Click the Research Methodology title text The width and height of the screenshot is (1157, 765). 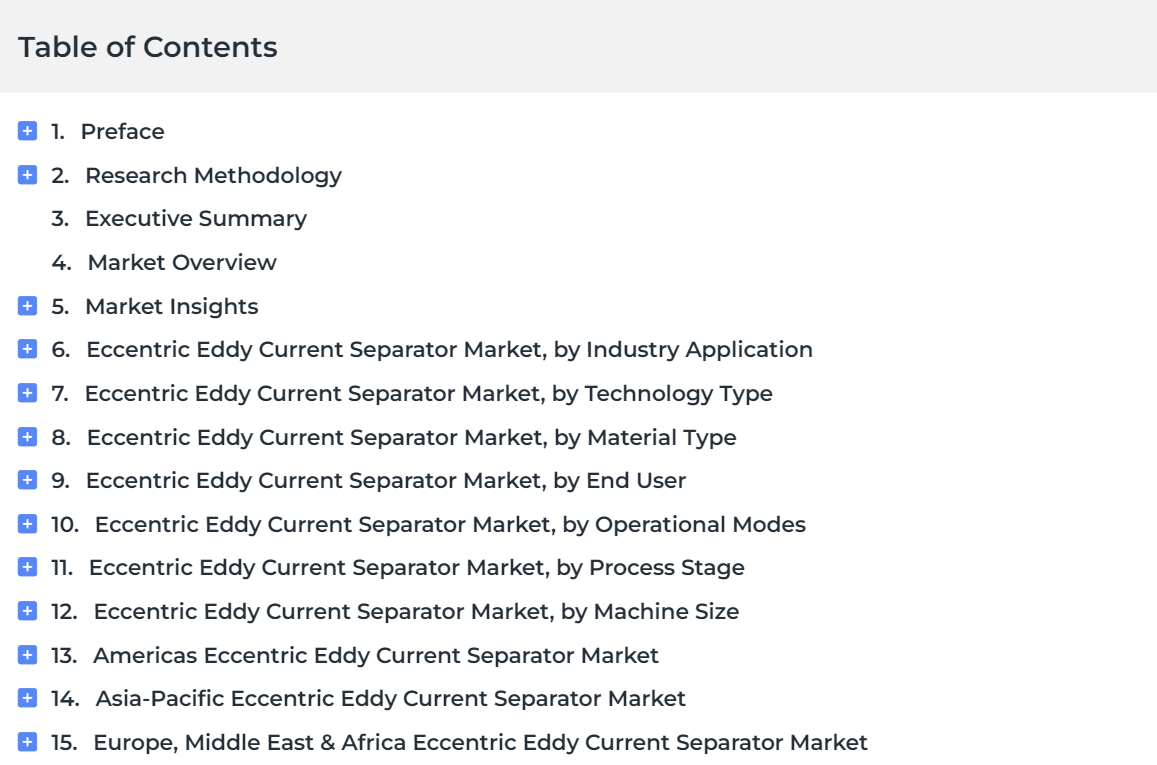(x=214, y=176)
